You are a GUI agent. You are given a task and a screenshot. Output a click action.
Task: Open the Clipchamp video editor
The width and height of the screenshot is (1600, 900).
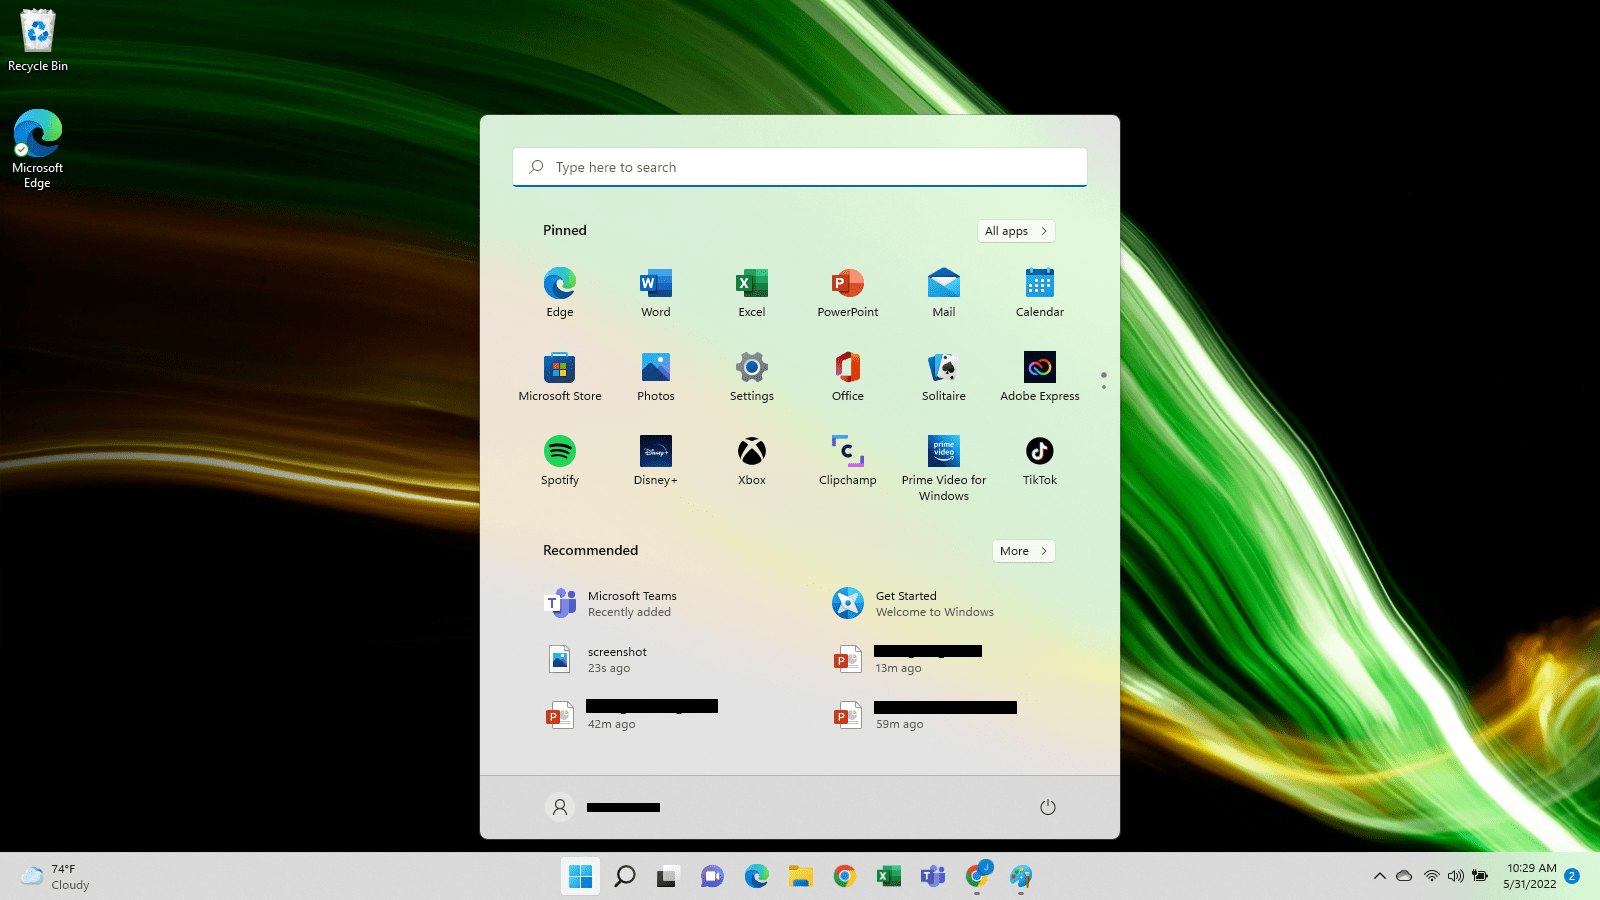(847, 460)
